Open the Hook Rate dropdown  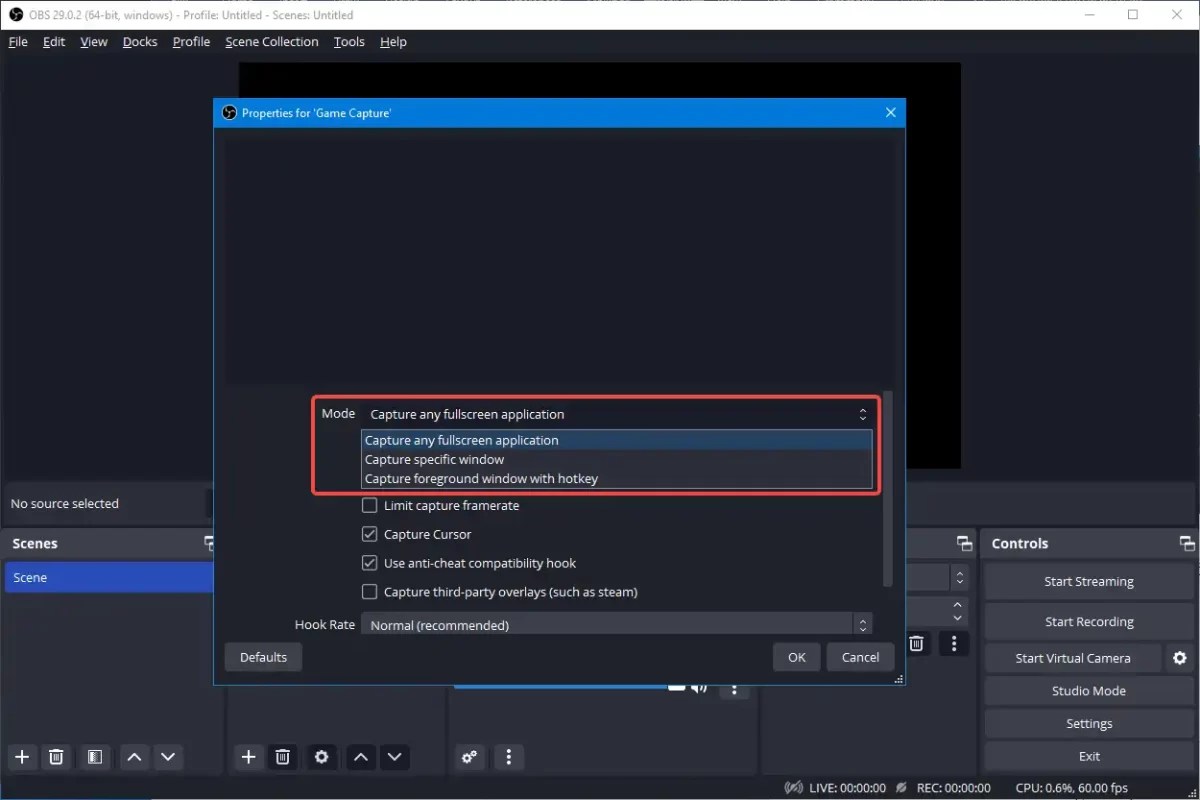point(615,624)
